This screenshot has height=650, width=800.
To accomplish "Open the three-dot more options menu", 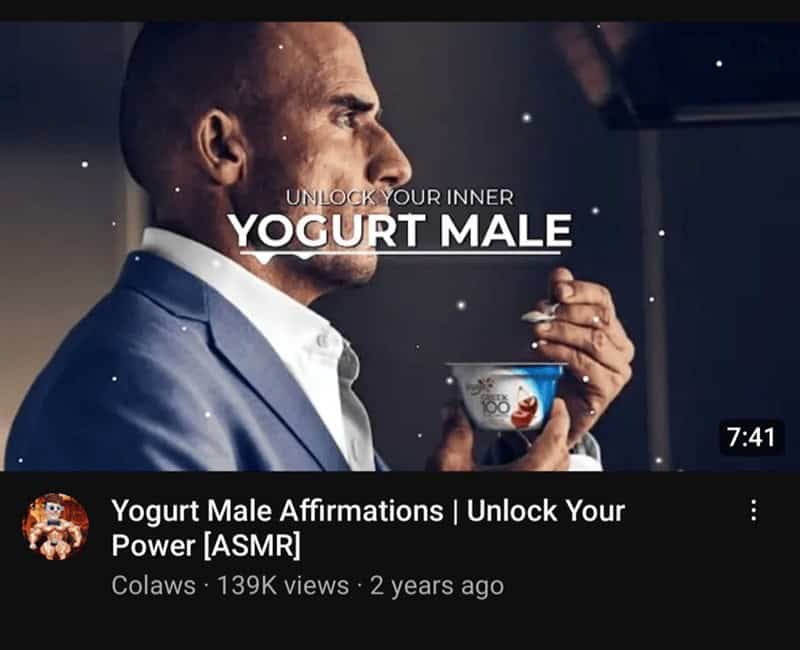I will 753,510.
